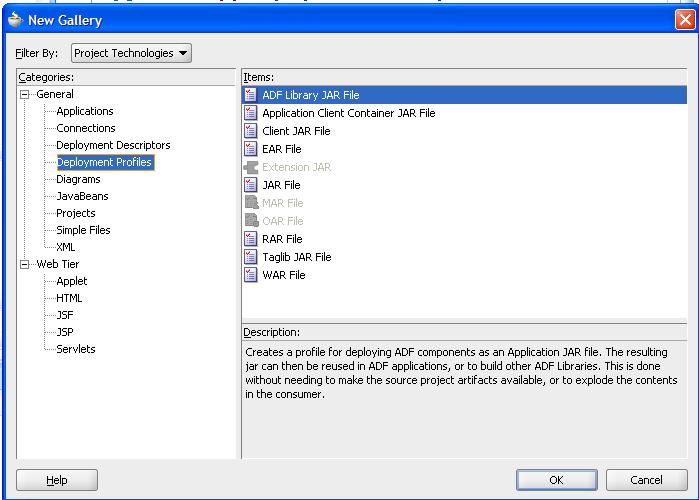Screen dimensions: 699x500
Task: Select Applet category
Action: 72,281
